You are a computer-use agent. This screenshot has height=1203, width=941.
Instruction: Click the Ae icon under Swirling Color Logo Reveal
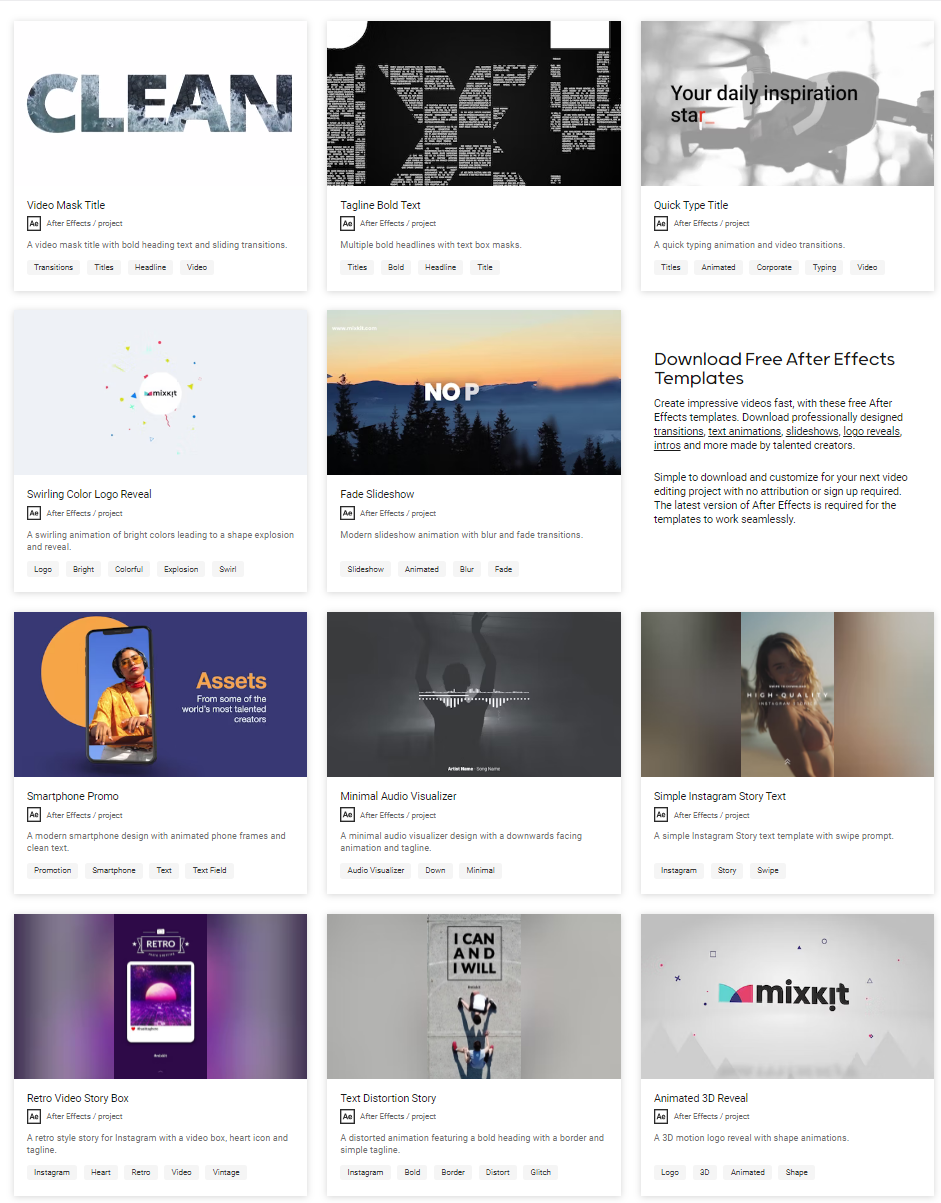(34, 513)
